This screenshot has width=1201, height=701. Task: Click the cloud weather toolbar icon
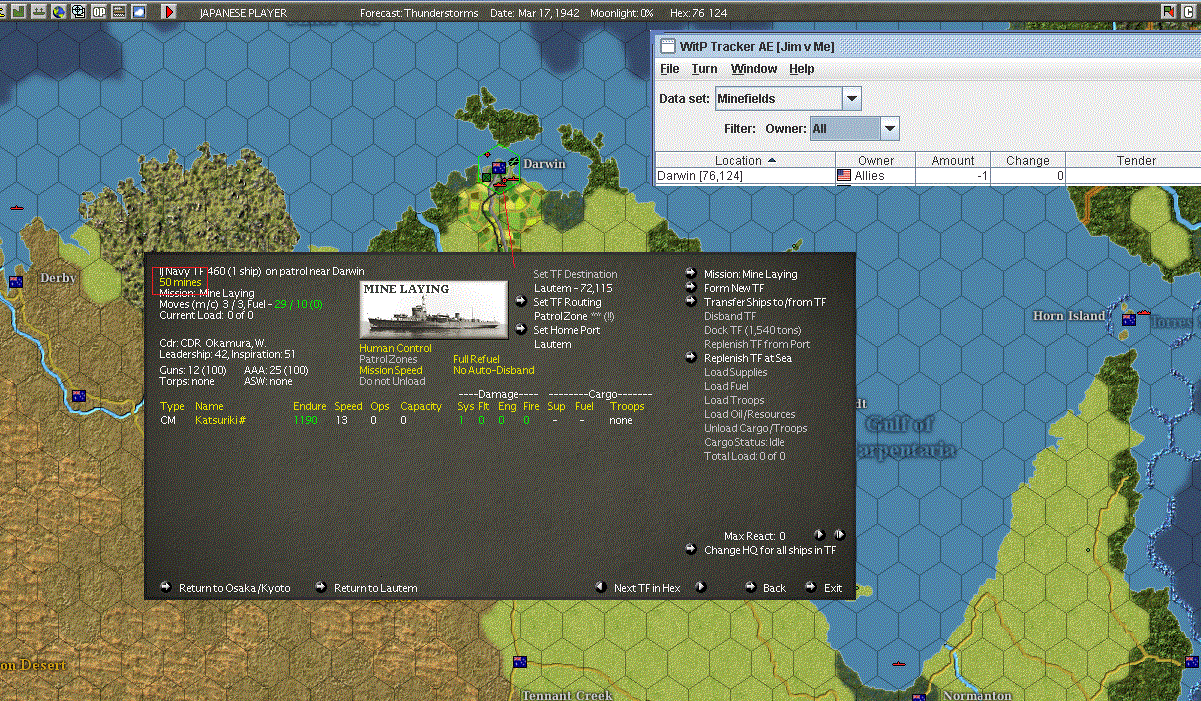click(138, 12)
